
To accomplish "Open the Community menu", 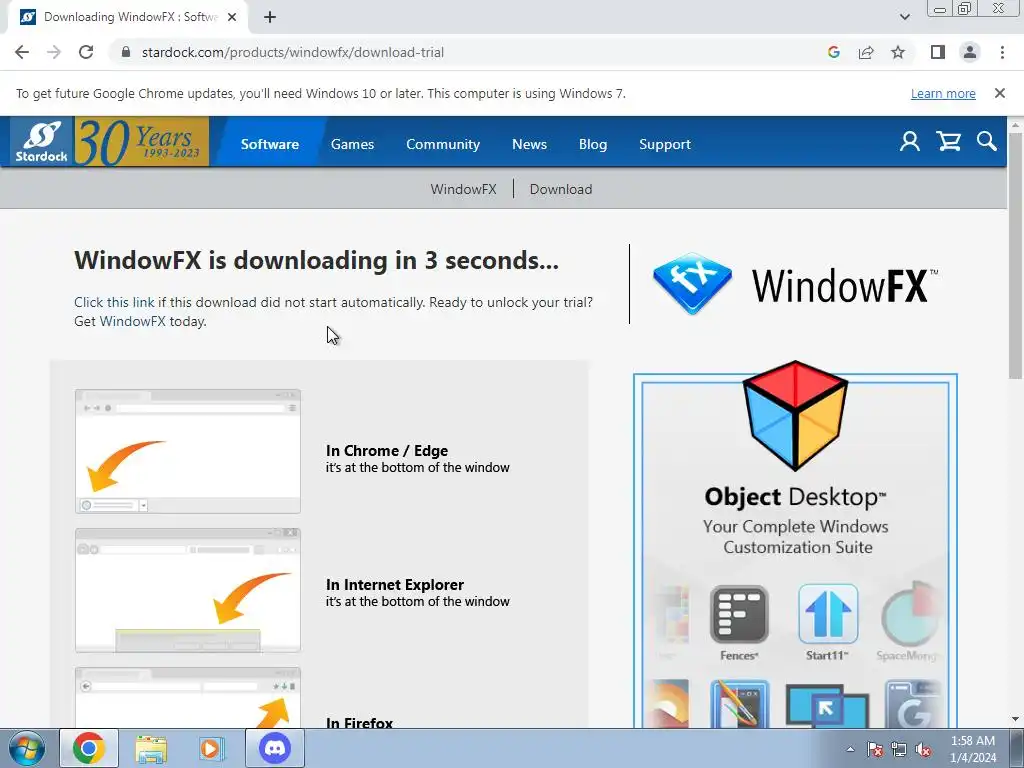I will (x=443, y=144).
